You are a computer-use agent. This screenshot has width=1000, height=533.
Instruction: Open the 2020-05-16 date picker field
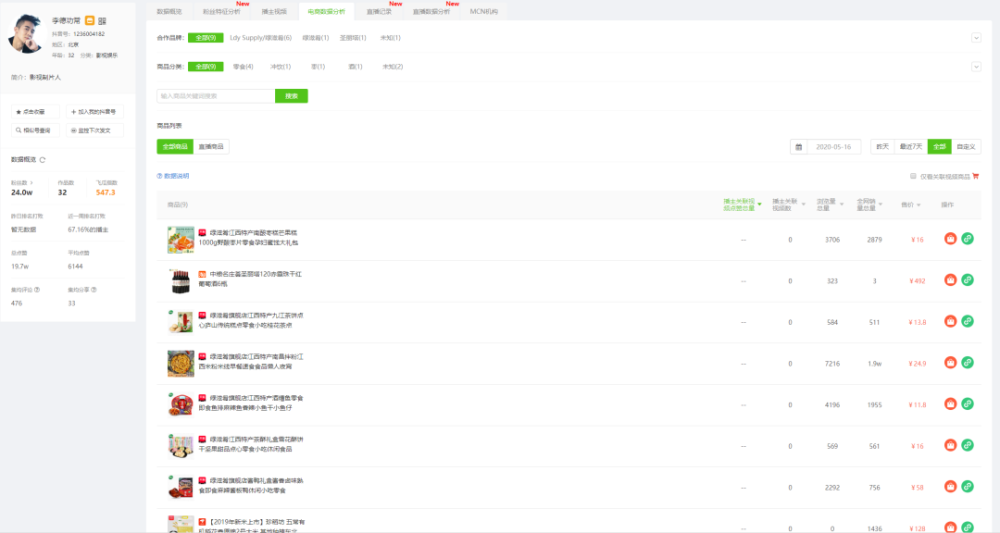[834, 147]
